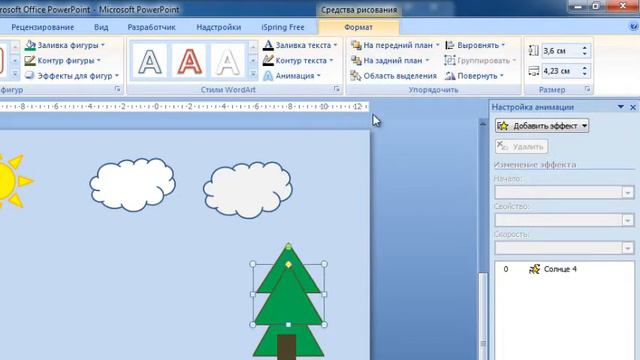The height and width of the screenshot is (360, 640).
Task: Open Заливка фигуры shape fill
Action: (x=64, y=45)
